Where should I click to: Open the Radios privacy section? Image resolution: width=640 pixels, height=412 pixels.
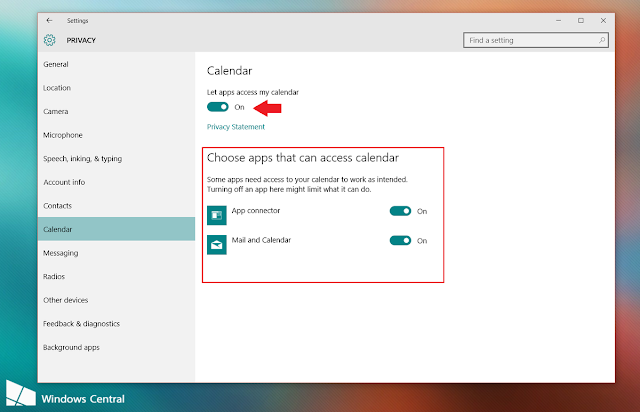[116, 276]
